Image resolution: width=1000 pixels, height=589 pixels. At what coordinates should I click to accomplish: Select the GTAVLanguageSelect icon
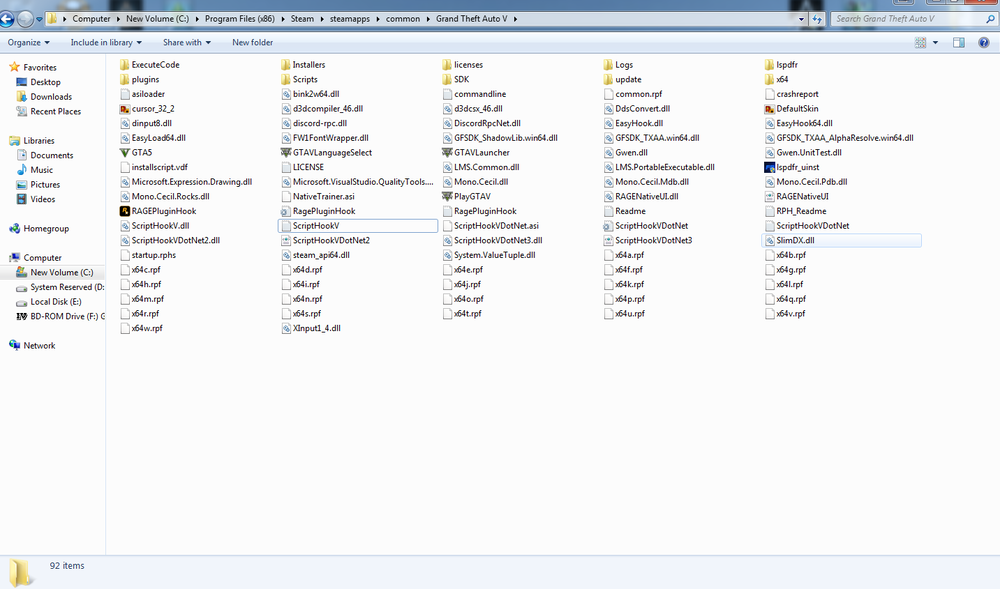[x=286, y=153]
